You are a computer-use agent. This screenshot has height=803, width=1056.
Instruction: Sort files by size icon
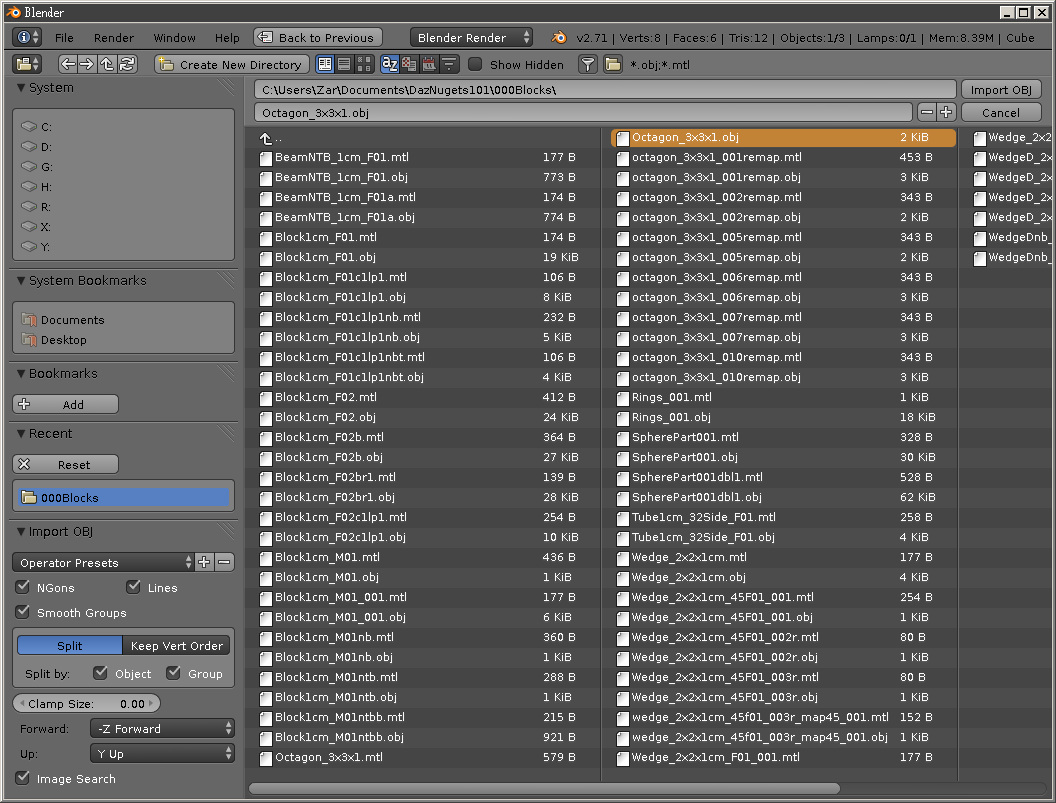point(449,64)
